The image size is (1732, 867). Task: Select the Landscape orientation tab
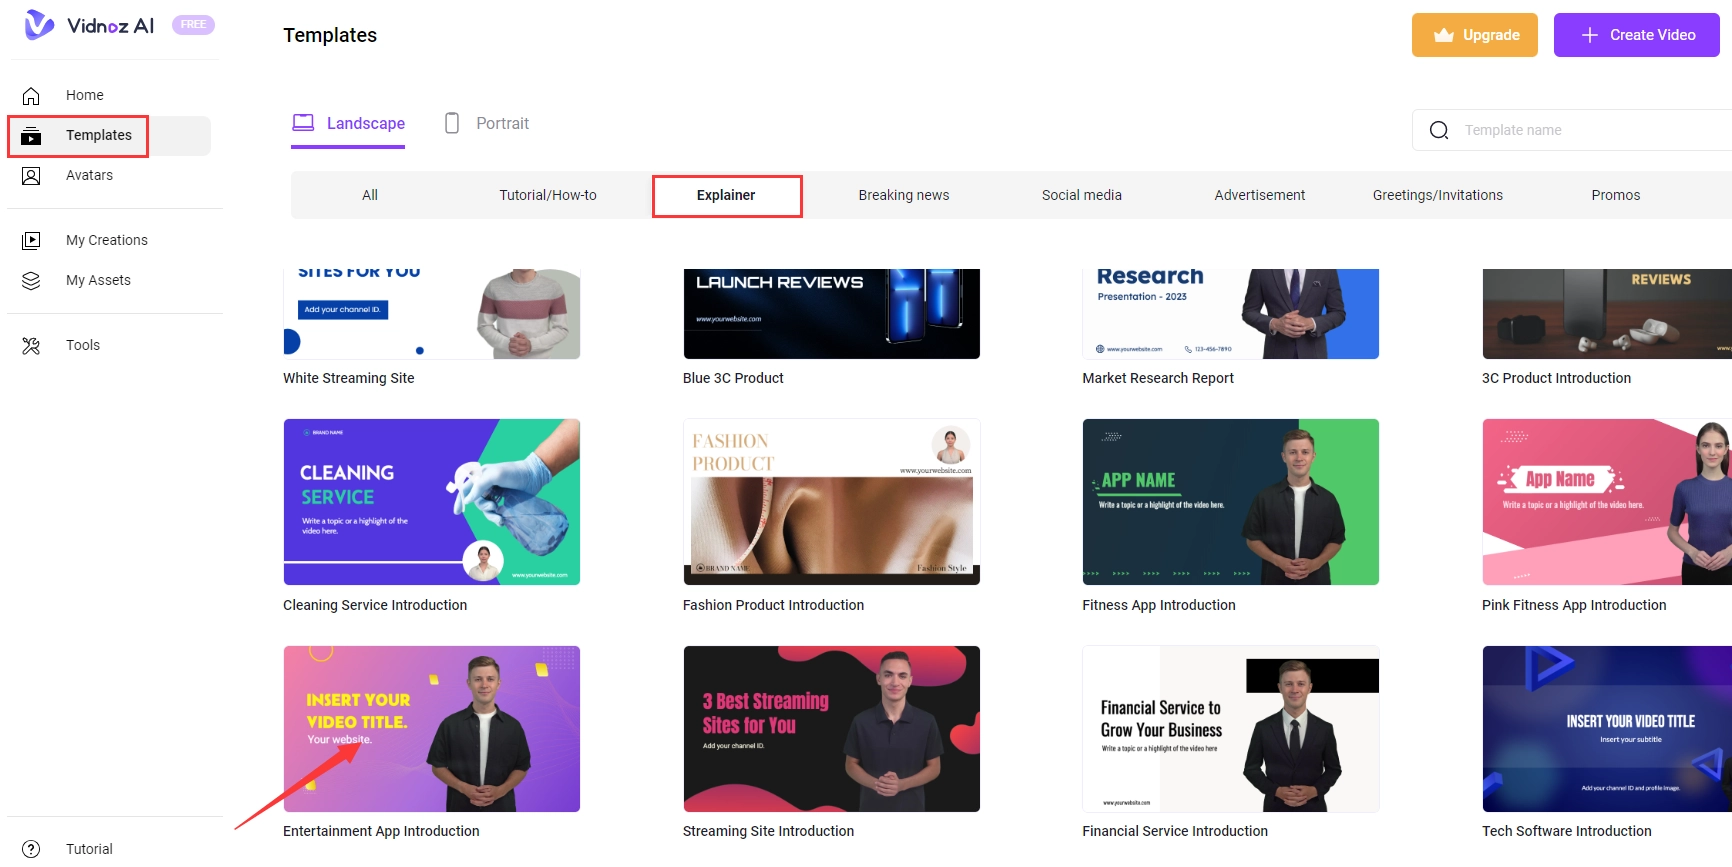[348, 124]
